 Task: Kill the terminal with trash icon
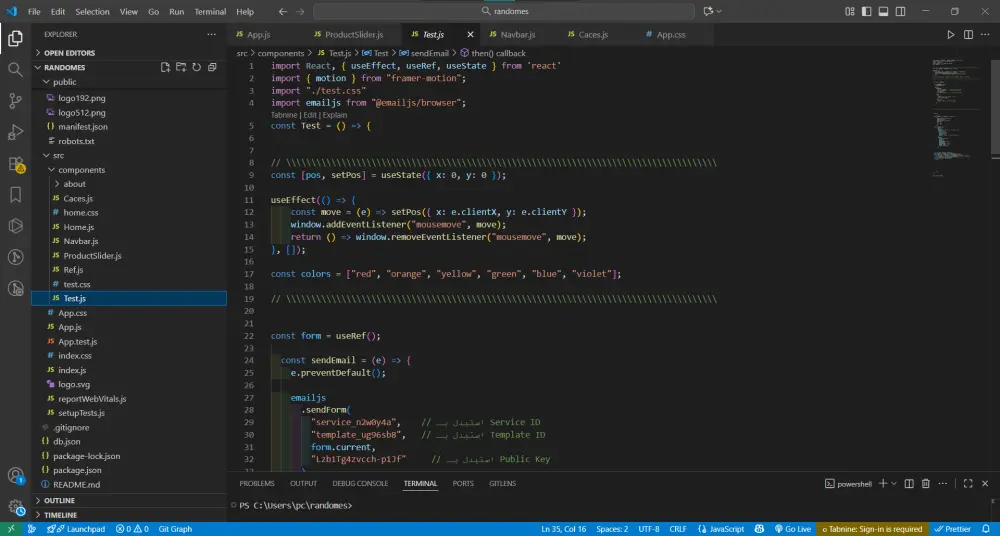pos(926,484)
